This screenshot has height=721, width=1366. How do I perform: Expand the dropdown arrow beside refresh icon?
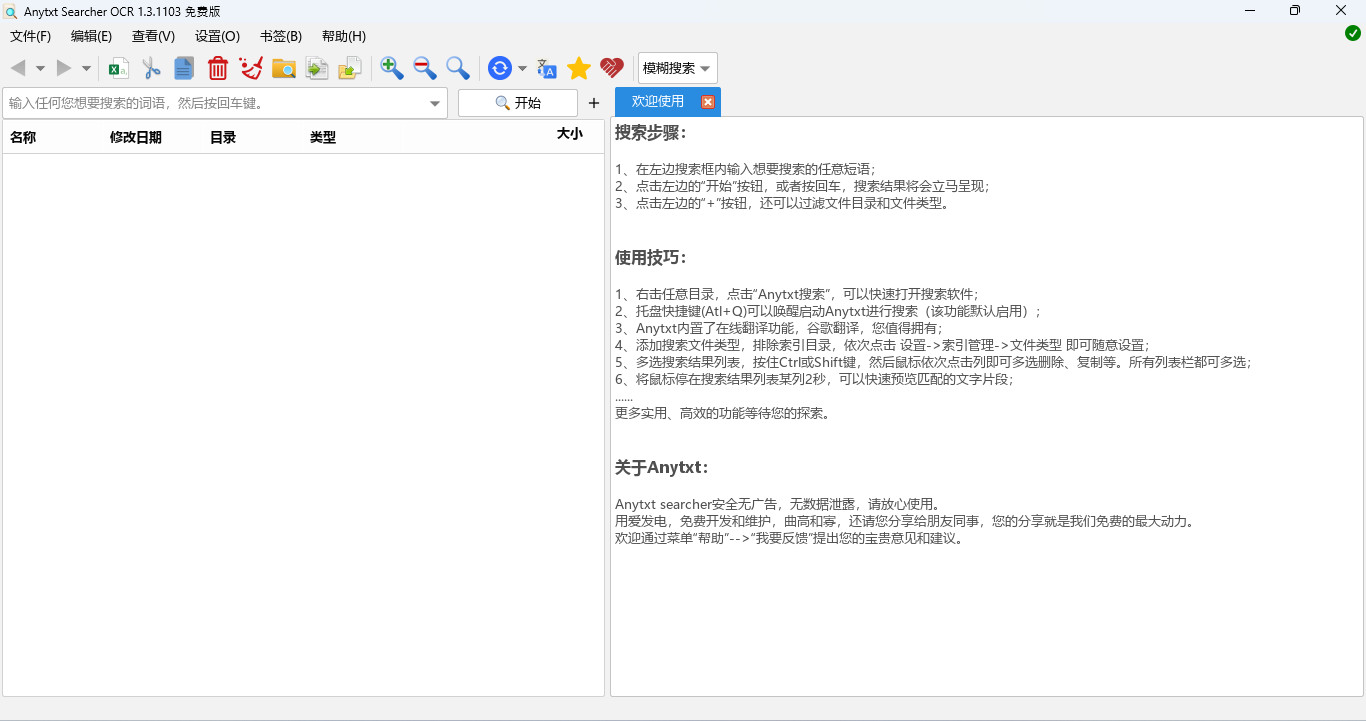[522, 69]
